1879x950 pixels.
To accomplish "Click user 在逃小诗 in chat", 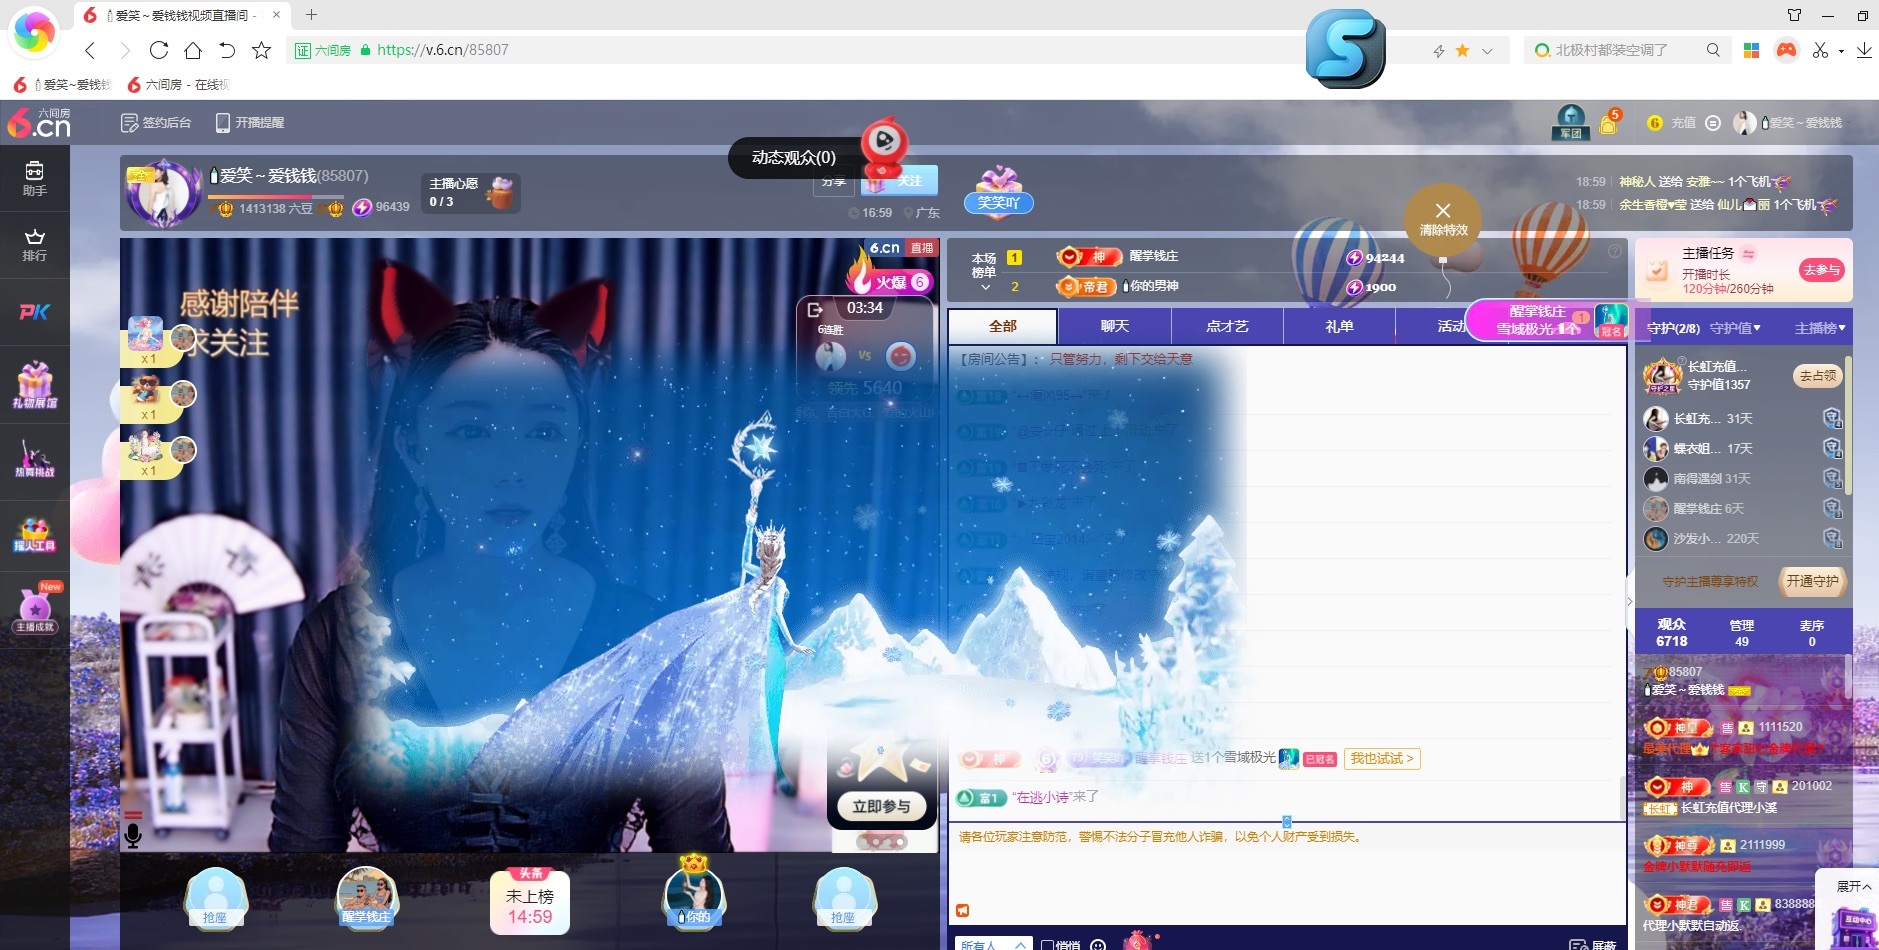I will [1040, 797].
